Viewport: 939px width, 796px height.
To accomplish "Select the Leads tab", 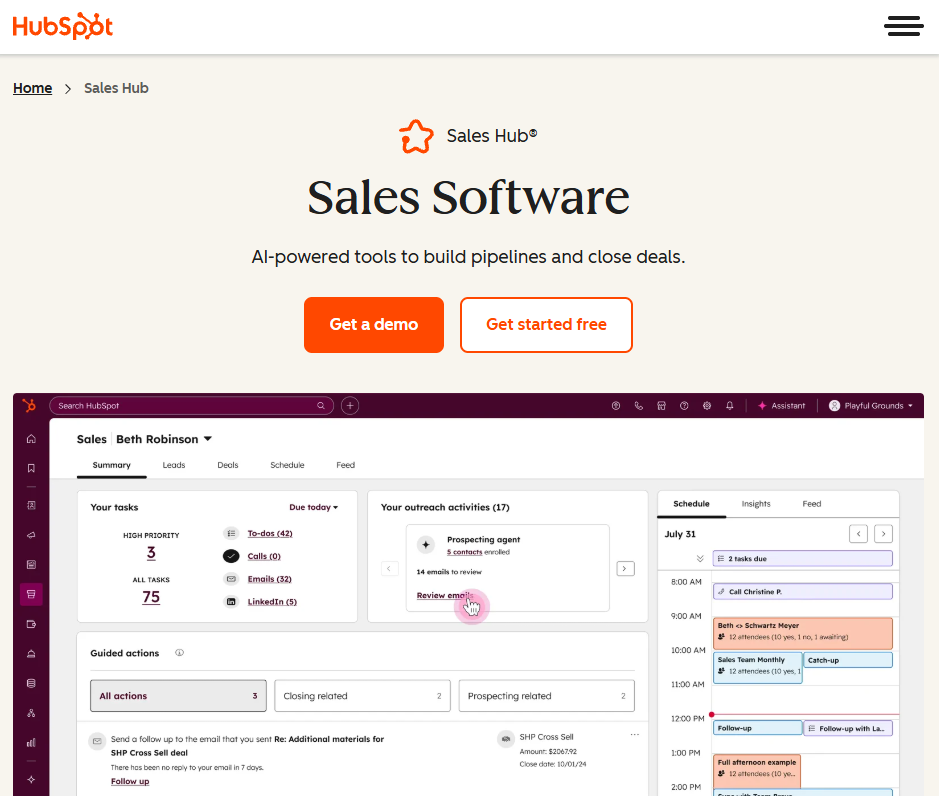I will pos(174,465).
